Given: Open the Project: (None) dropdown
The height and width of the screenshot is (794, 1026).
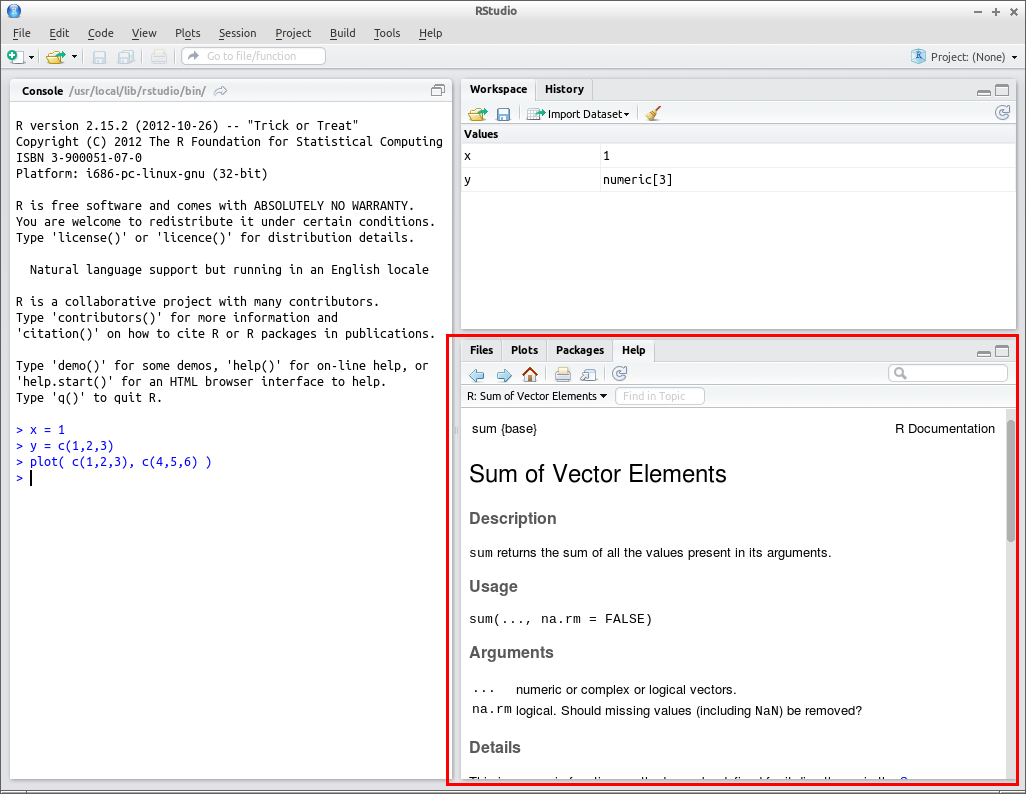Looking at the screenshot, I should click(x=964, y=57).
